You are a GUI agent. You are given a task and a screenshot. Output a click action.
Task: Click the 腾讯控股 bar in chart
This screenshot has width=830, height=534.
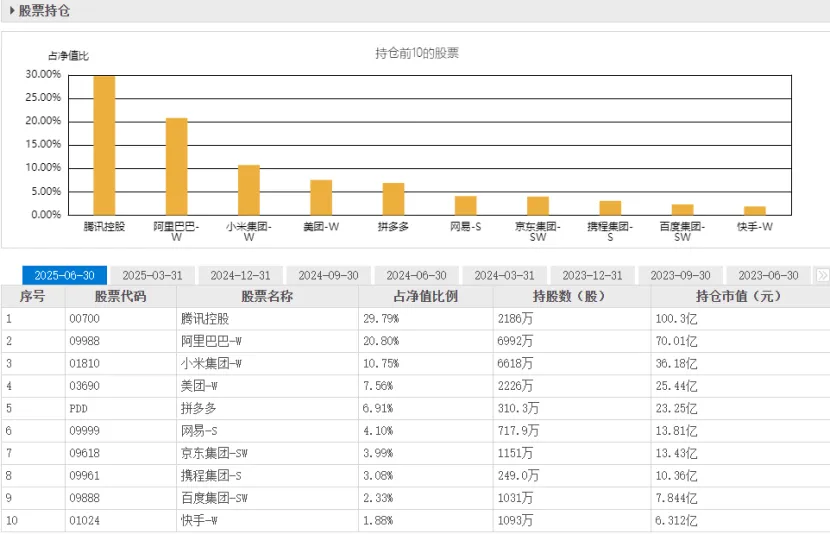coord(104,145)
